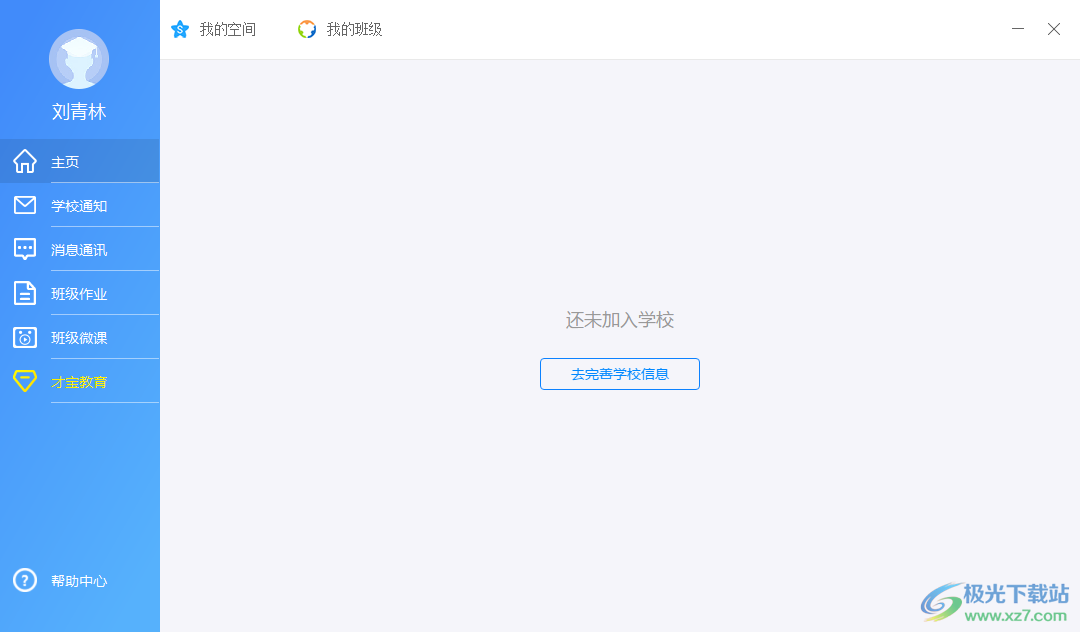Screen dimensions: 1080x632
Task: Open 学校通知 via the envelope icon
Action: (24, 205)
